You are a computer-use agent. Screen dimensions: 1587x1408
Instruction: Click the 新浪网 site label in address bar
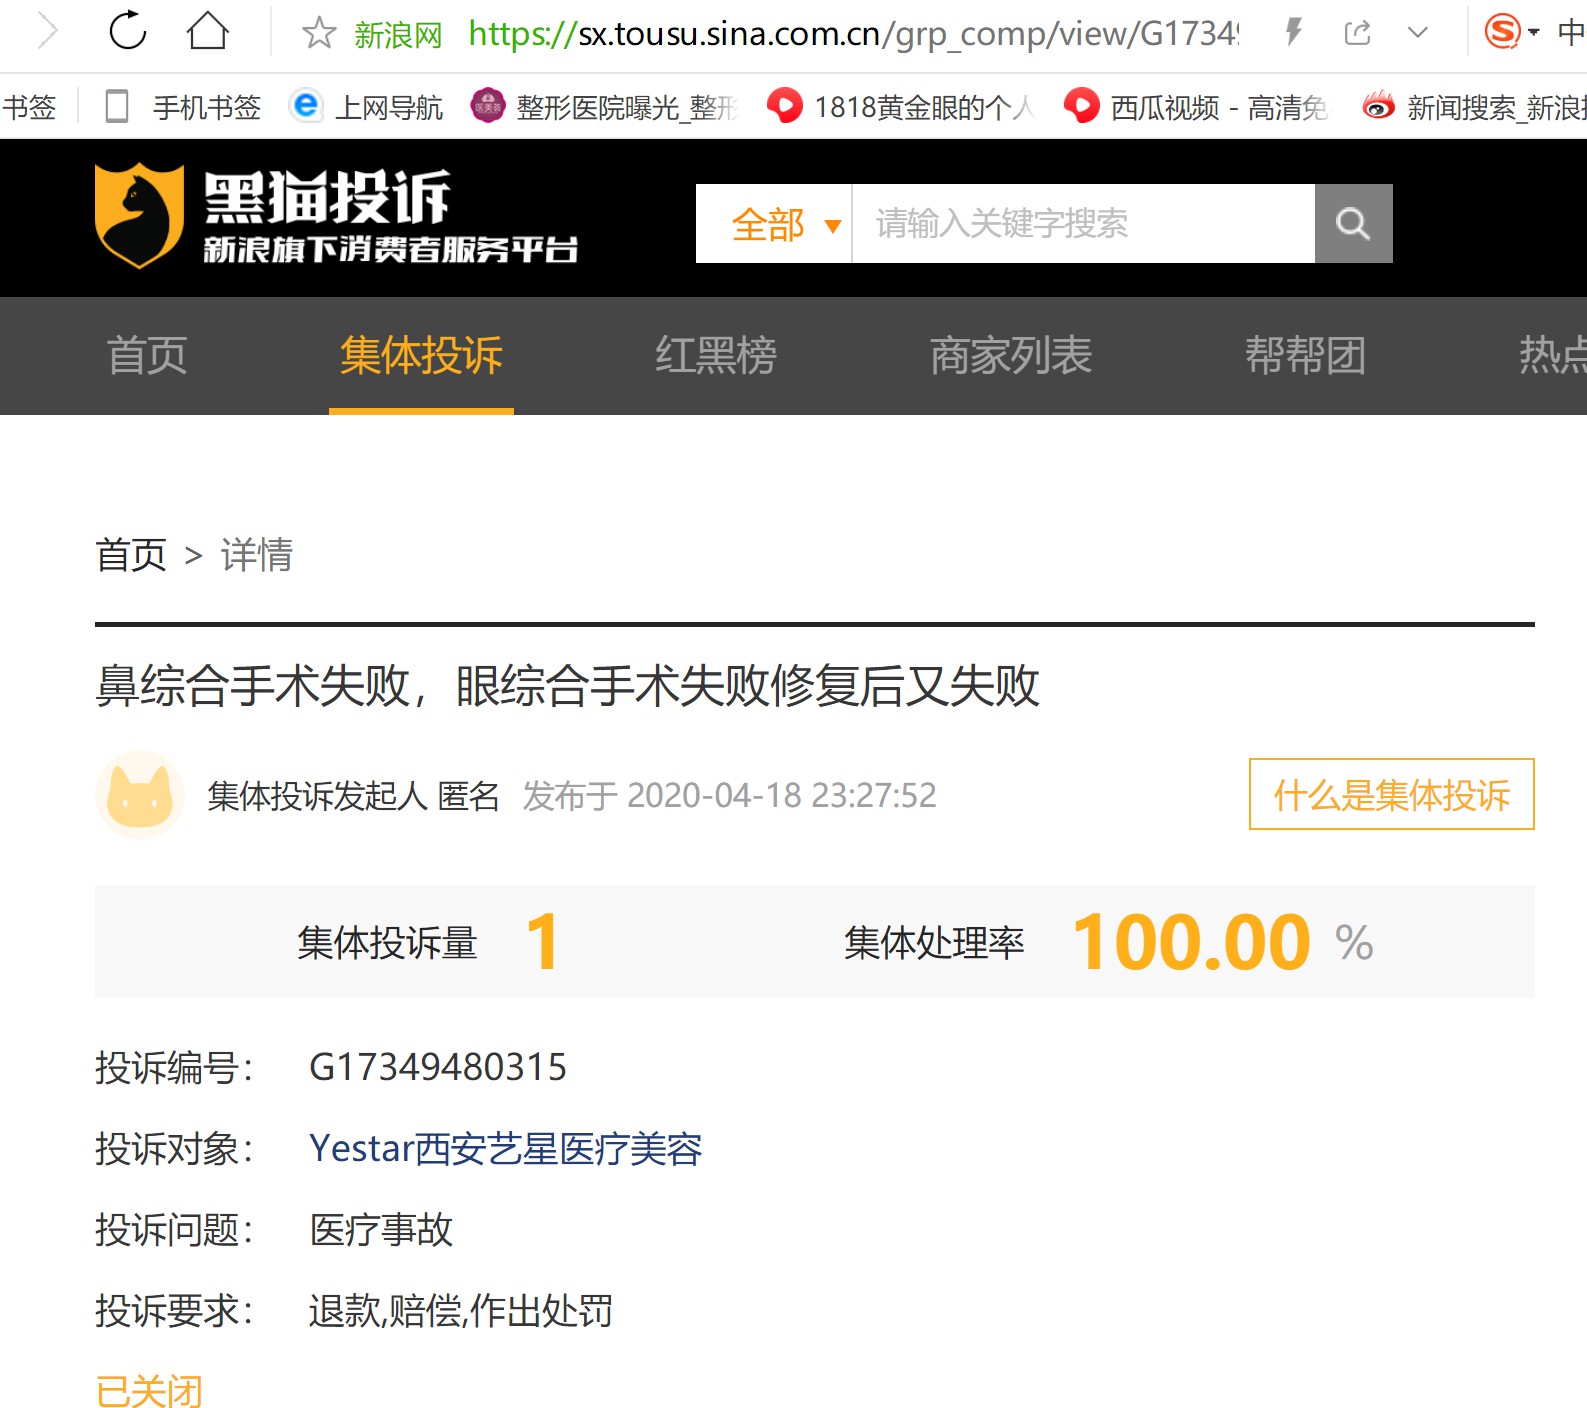pyautogui.click(x=399, y=35)
